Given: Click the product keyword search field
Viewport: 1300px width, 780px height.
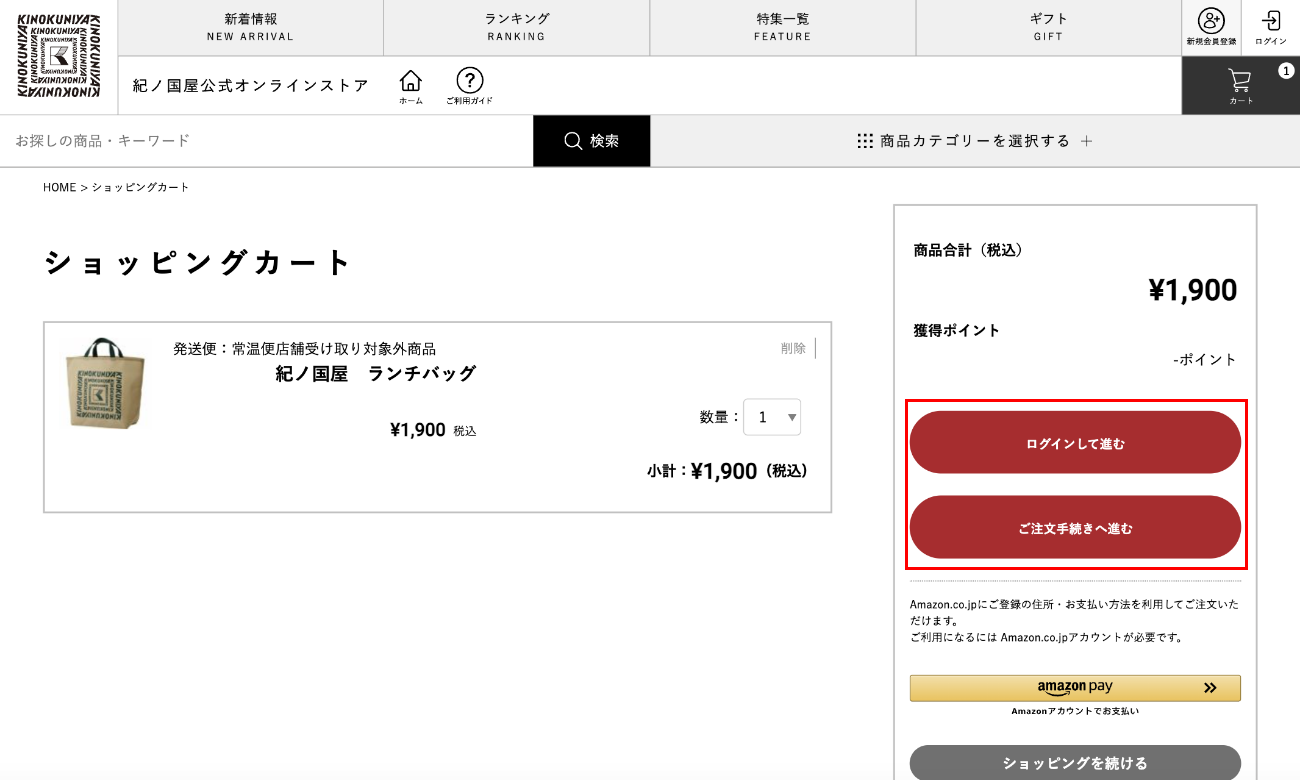Looking at the screenshot, I should point(266,141).
